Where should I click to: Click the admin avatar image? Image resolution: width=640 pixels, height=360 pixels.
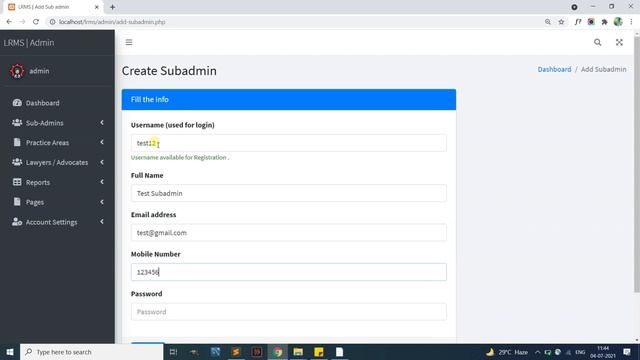click(17, 71)
